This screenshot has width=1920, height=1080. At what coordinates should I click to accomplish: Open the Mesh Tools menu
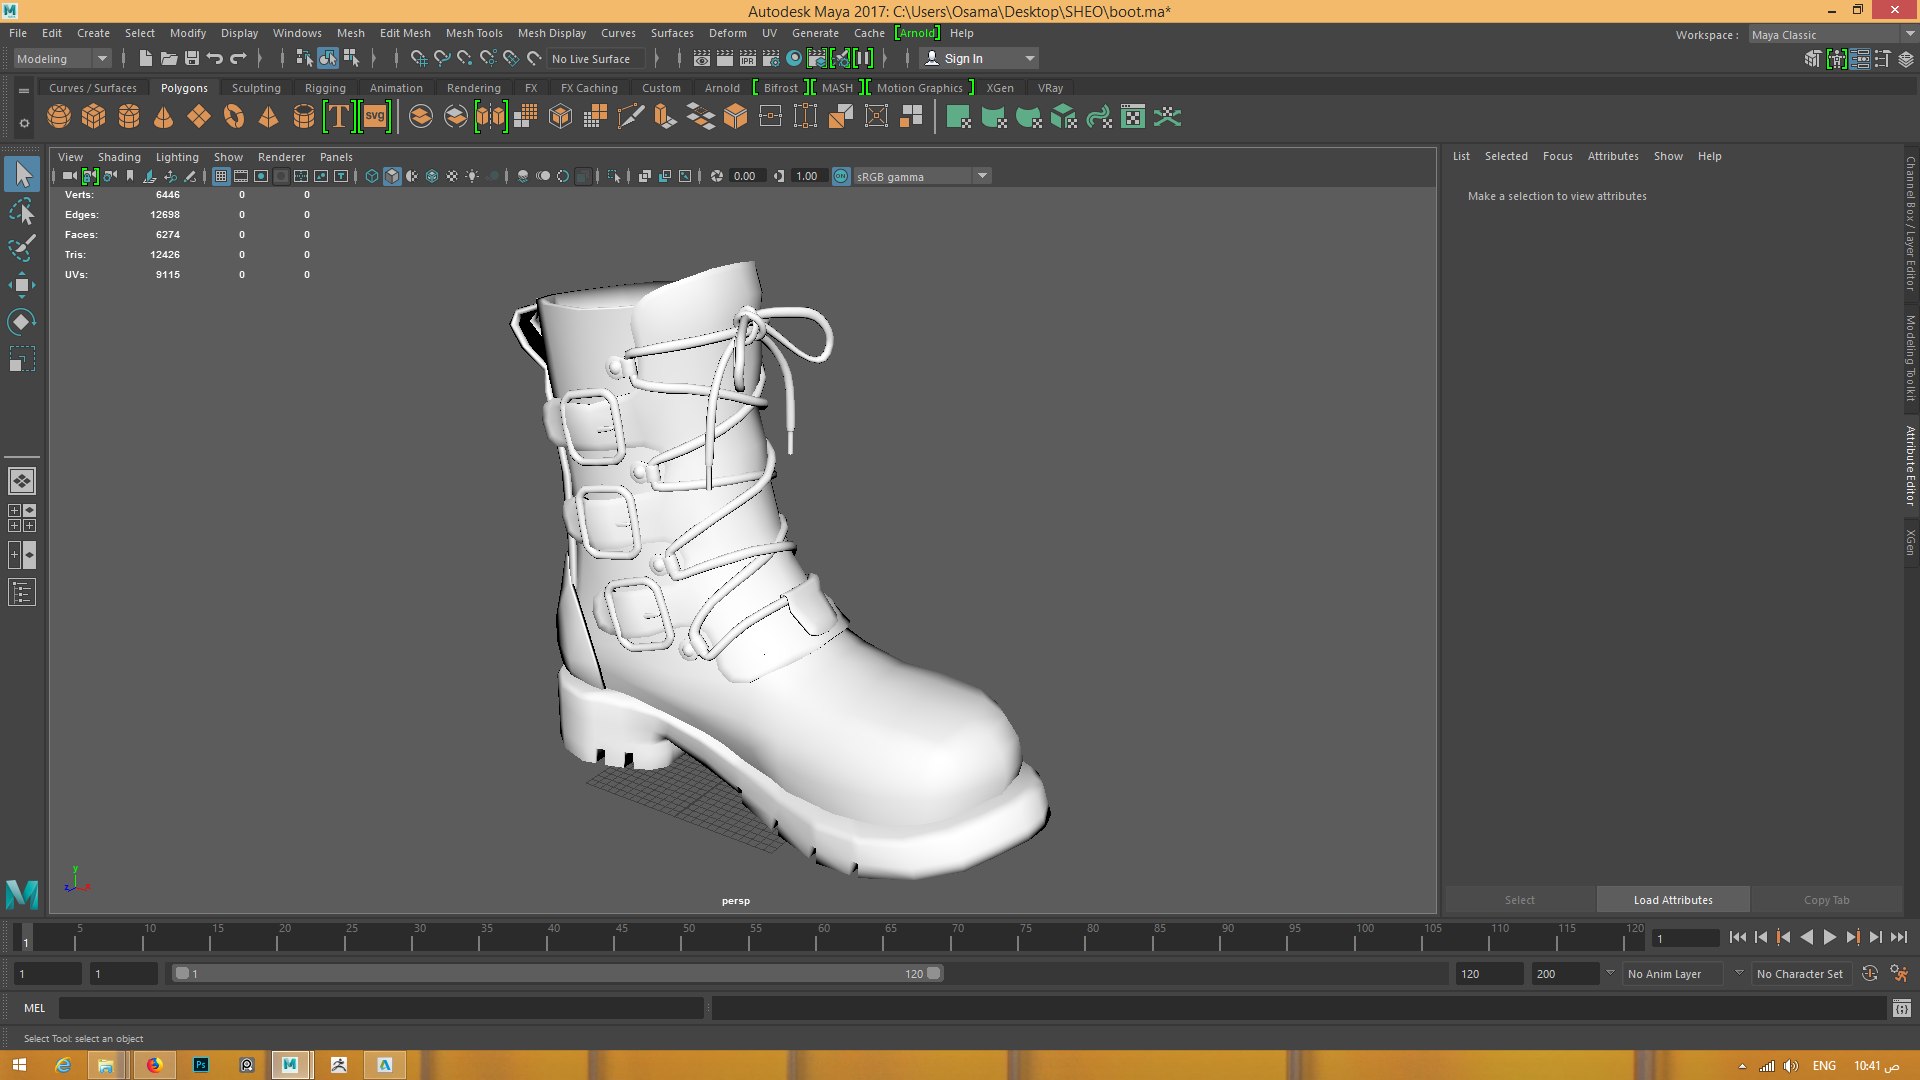474,33
